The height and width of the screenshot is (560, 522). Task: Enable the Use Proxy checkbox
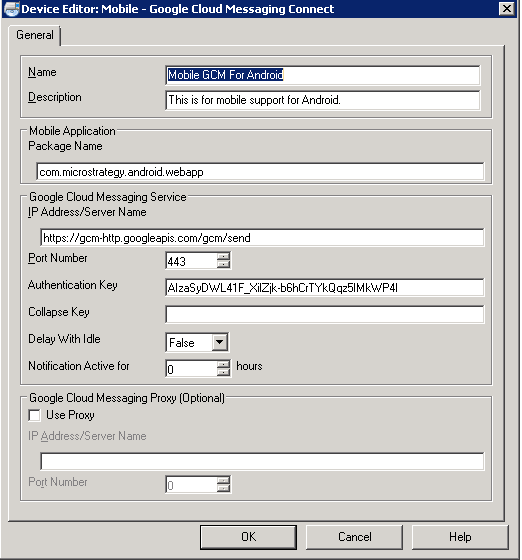pyautogui.click(x=34, y=415)
